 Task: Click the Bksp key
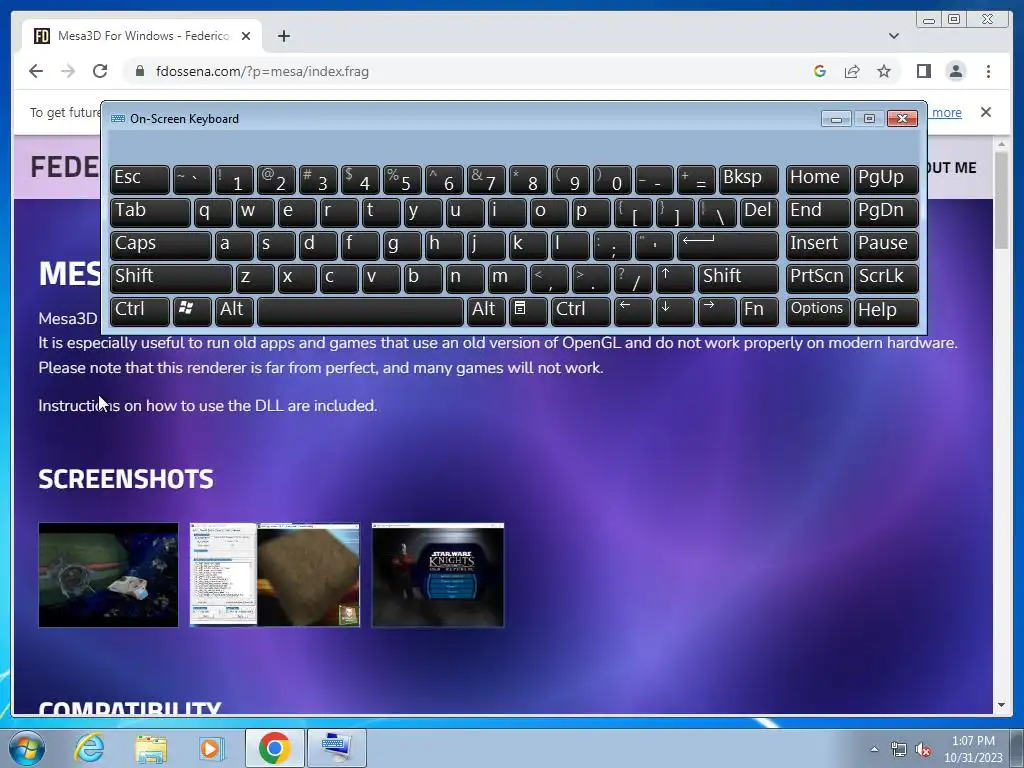point(748,178)
